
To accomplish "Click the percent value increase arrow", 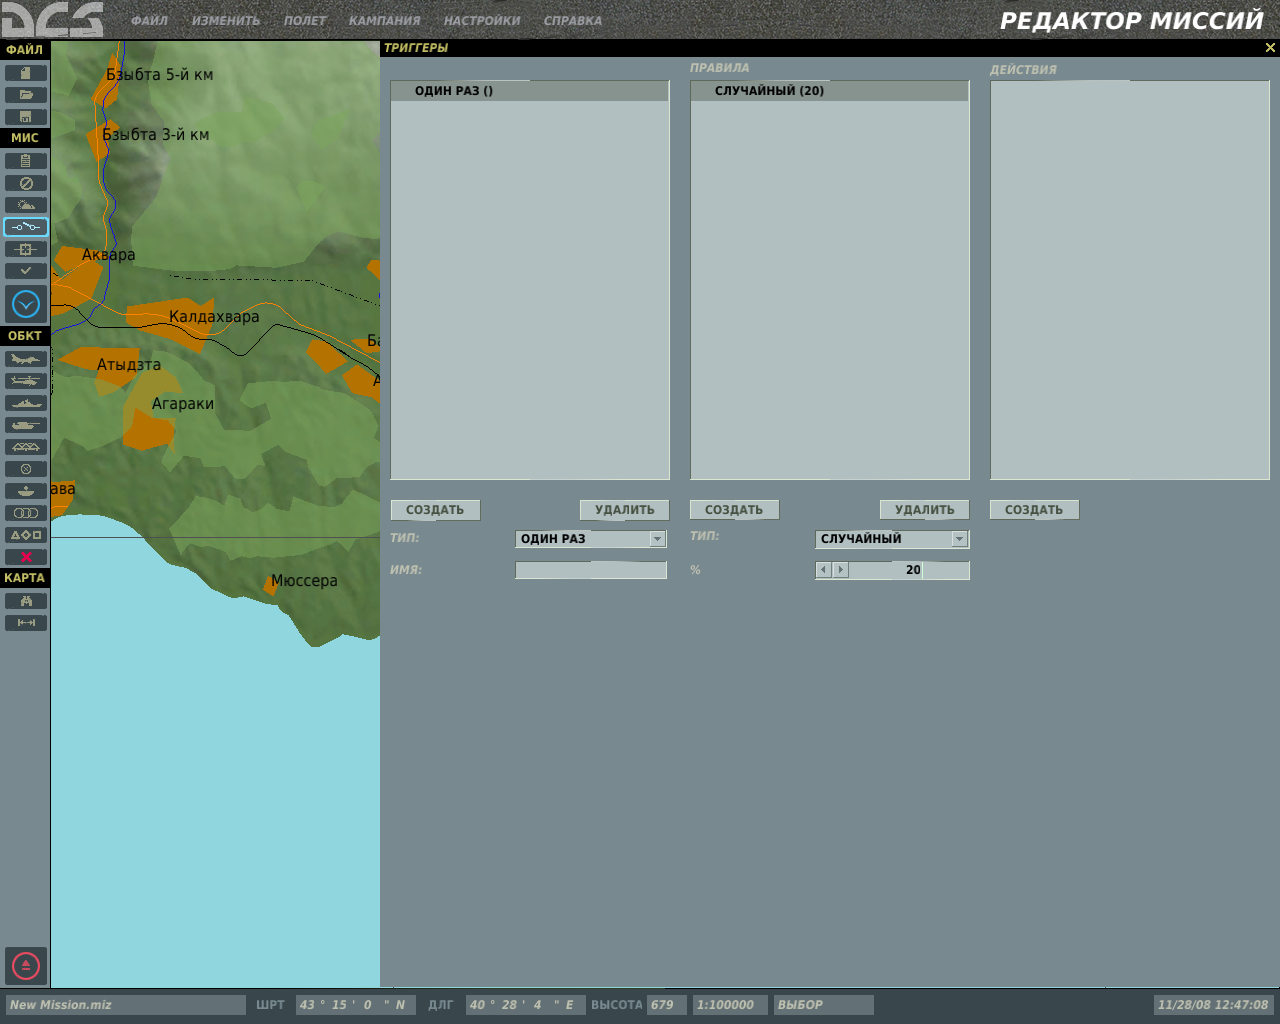I will [841, 570].
